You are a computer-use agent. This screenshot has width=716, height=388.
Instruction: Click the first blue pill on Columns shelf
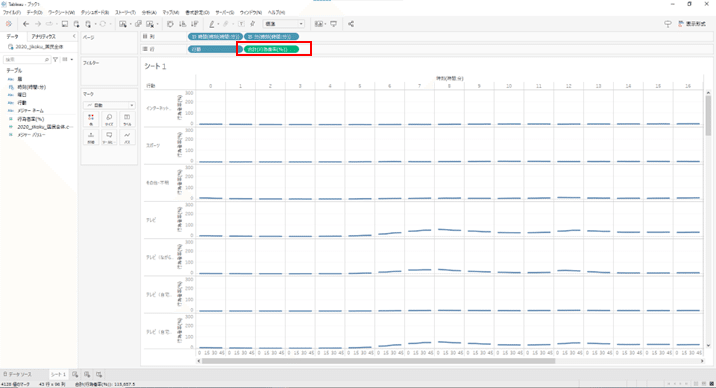(215, 37)
